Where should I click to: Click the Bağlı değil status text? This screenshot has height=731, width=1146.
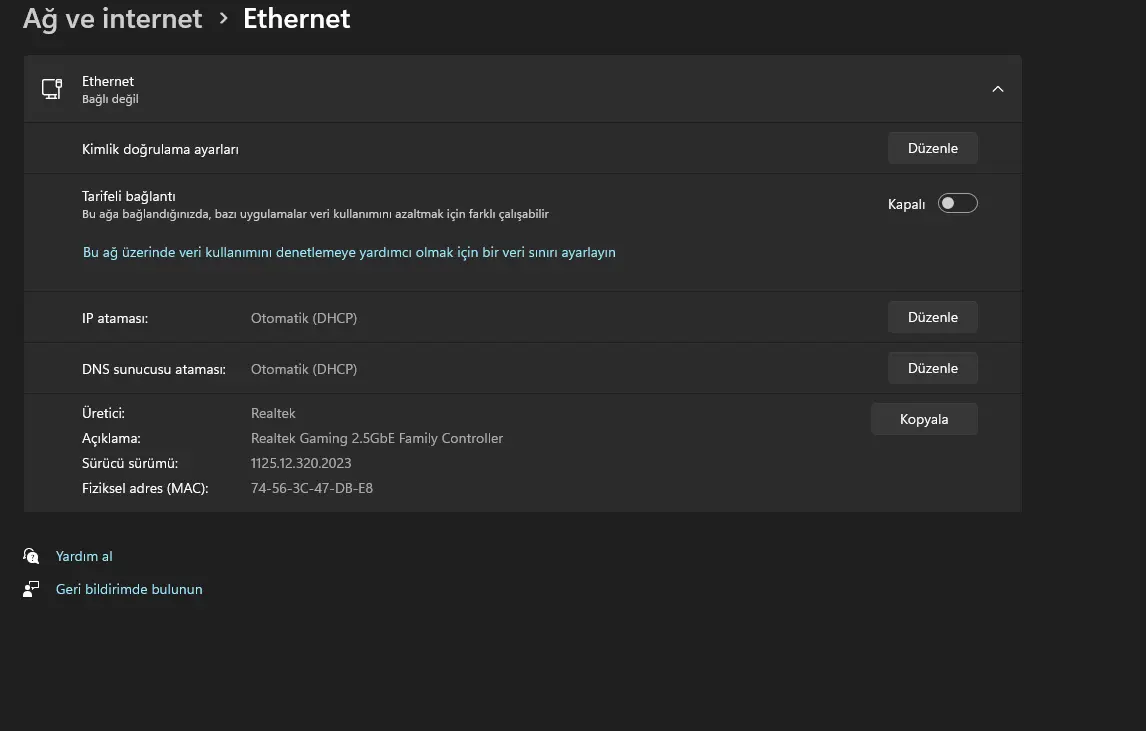(110, 99)
